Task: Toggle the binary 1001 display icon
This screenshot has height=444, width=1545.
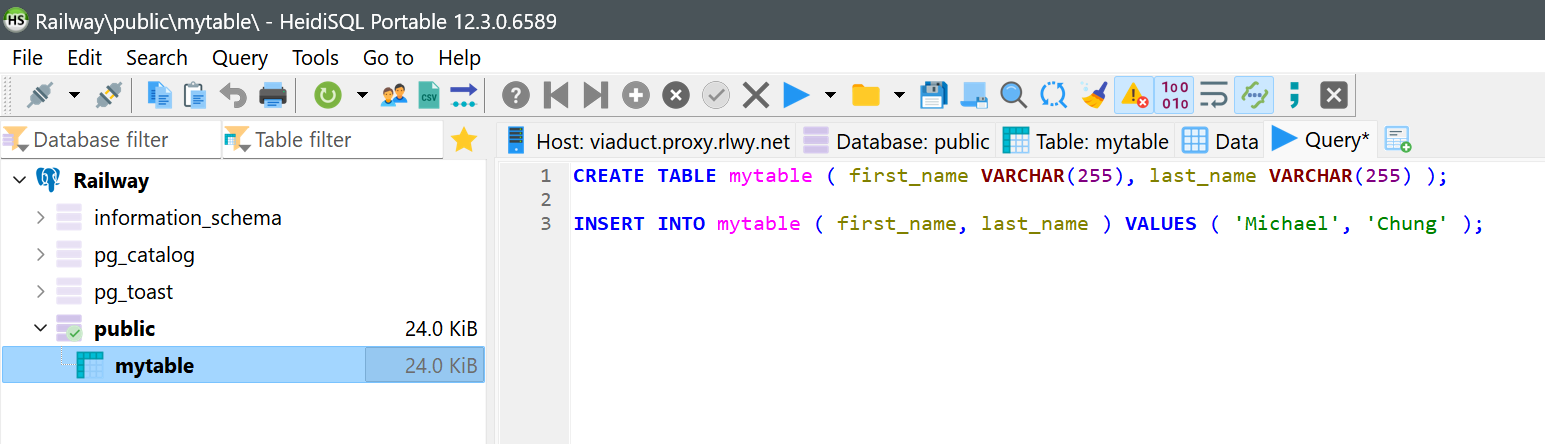Action: [1174, 95]
